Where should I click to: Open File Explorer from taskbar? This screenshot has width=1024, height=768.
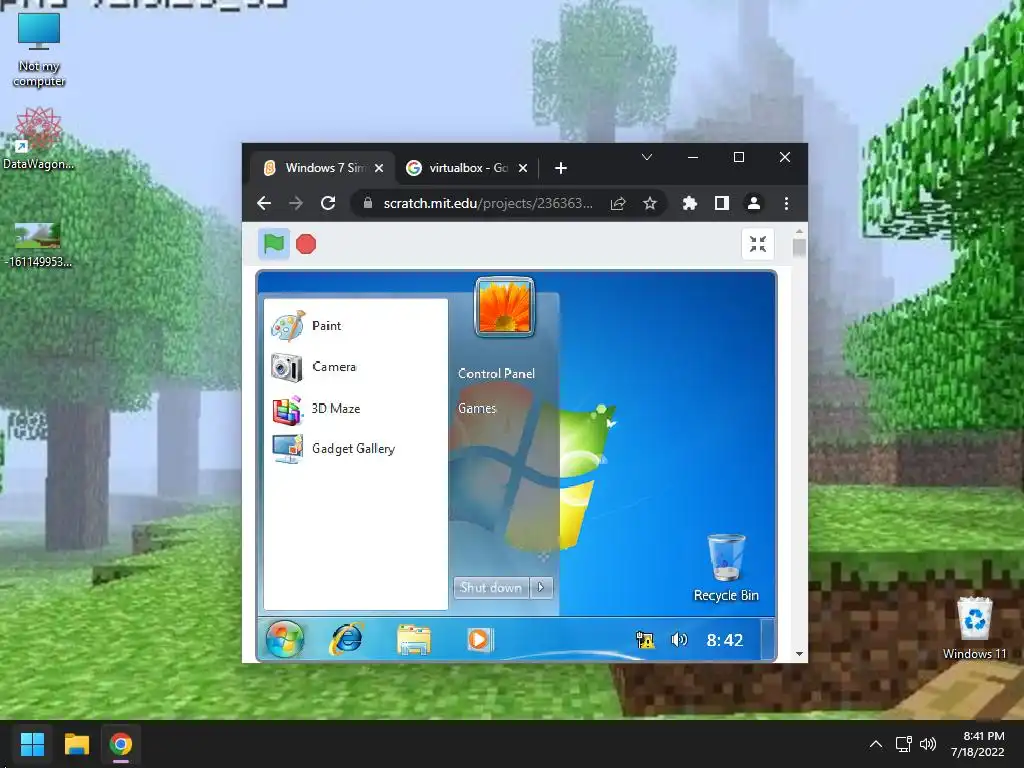[x=76, y=744]
